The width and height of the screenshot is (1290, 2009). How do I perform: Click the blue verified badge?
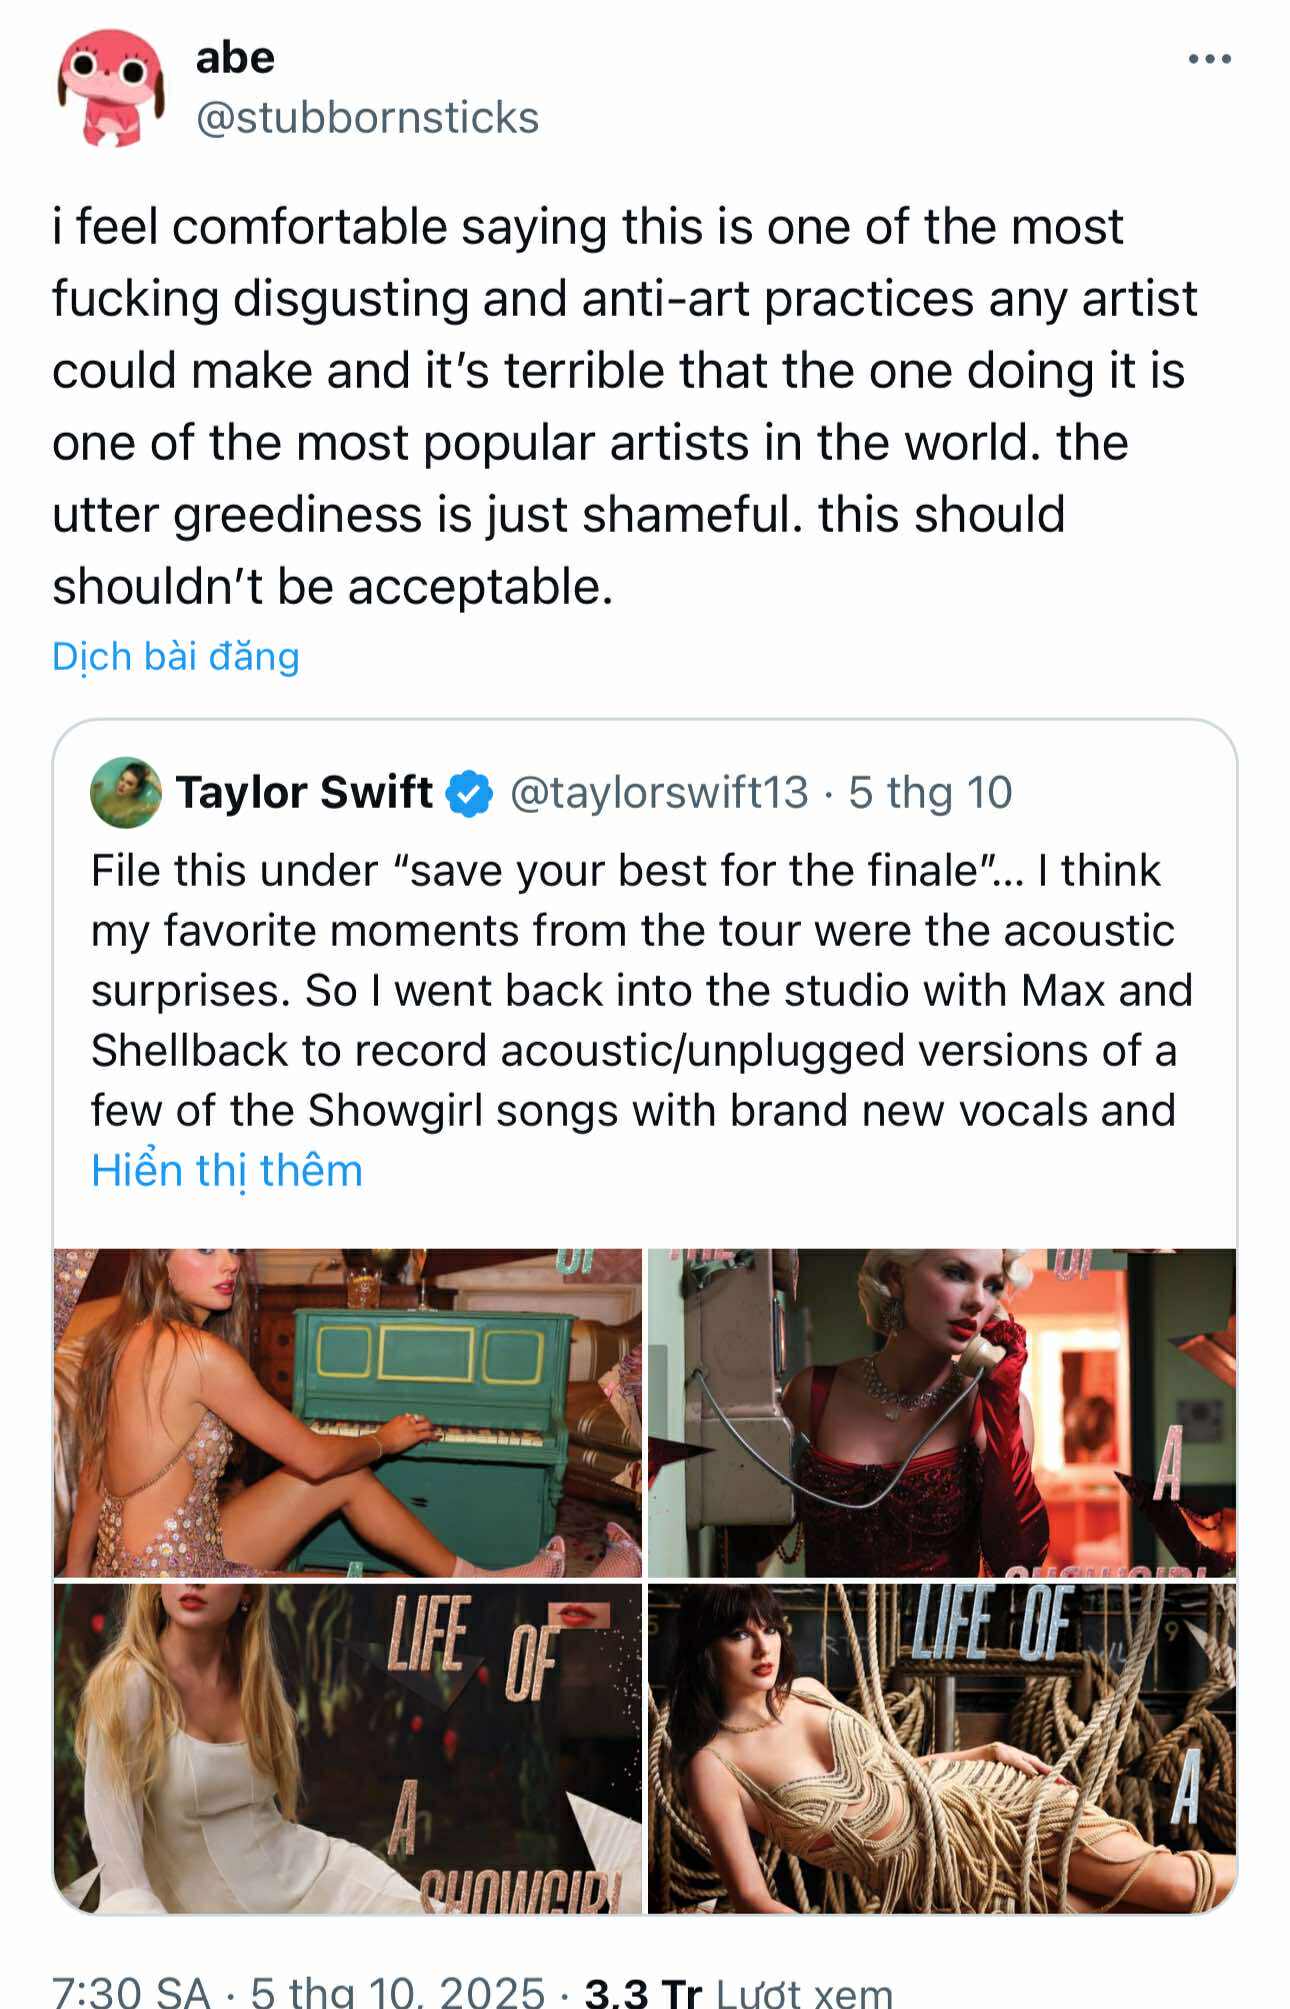(469, 794)
